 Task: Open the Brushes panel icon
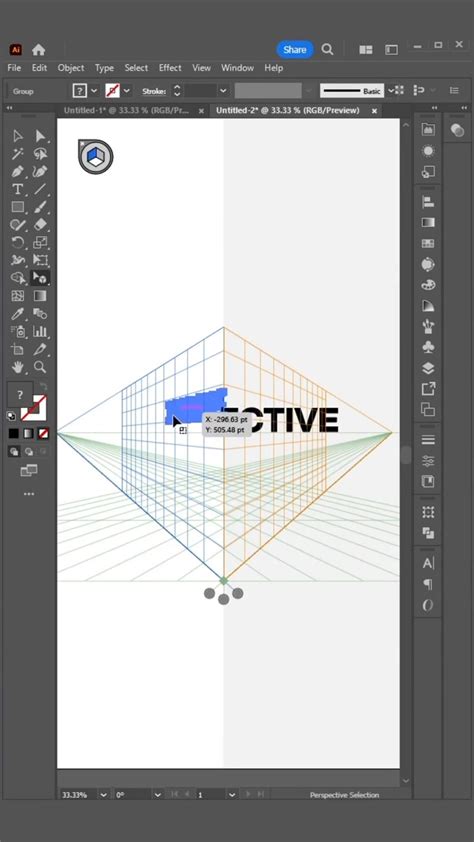(x=428, y=326)
